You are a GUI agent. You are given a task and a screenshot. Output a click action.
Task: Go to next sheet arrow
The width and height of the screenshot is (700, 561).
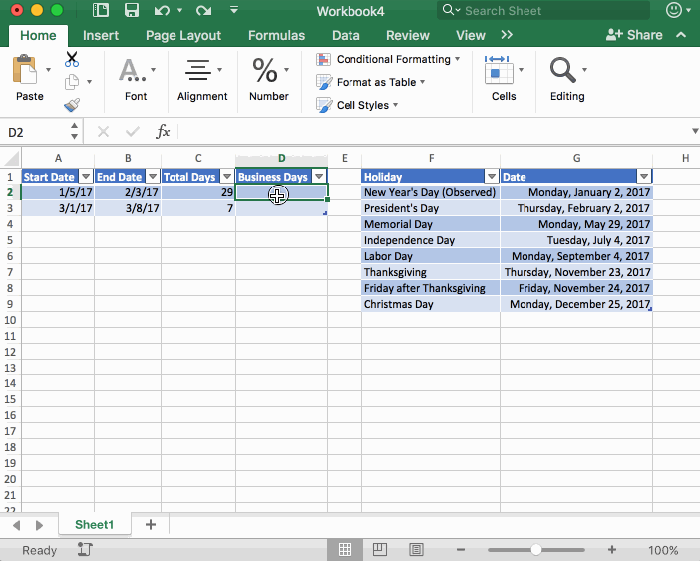coord(39,525)
